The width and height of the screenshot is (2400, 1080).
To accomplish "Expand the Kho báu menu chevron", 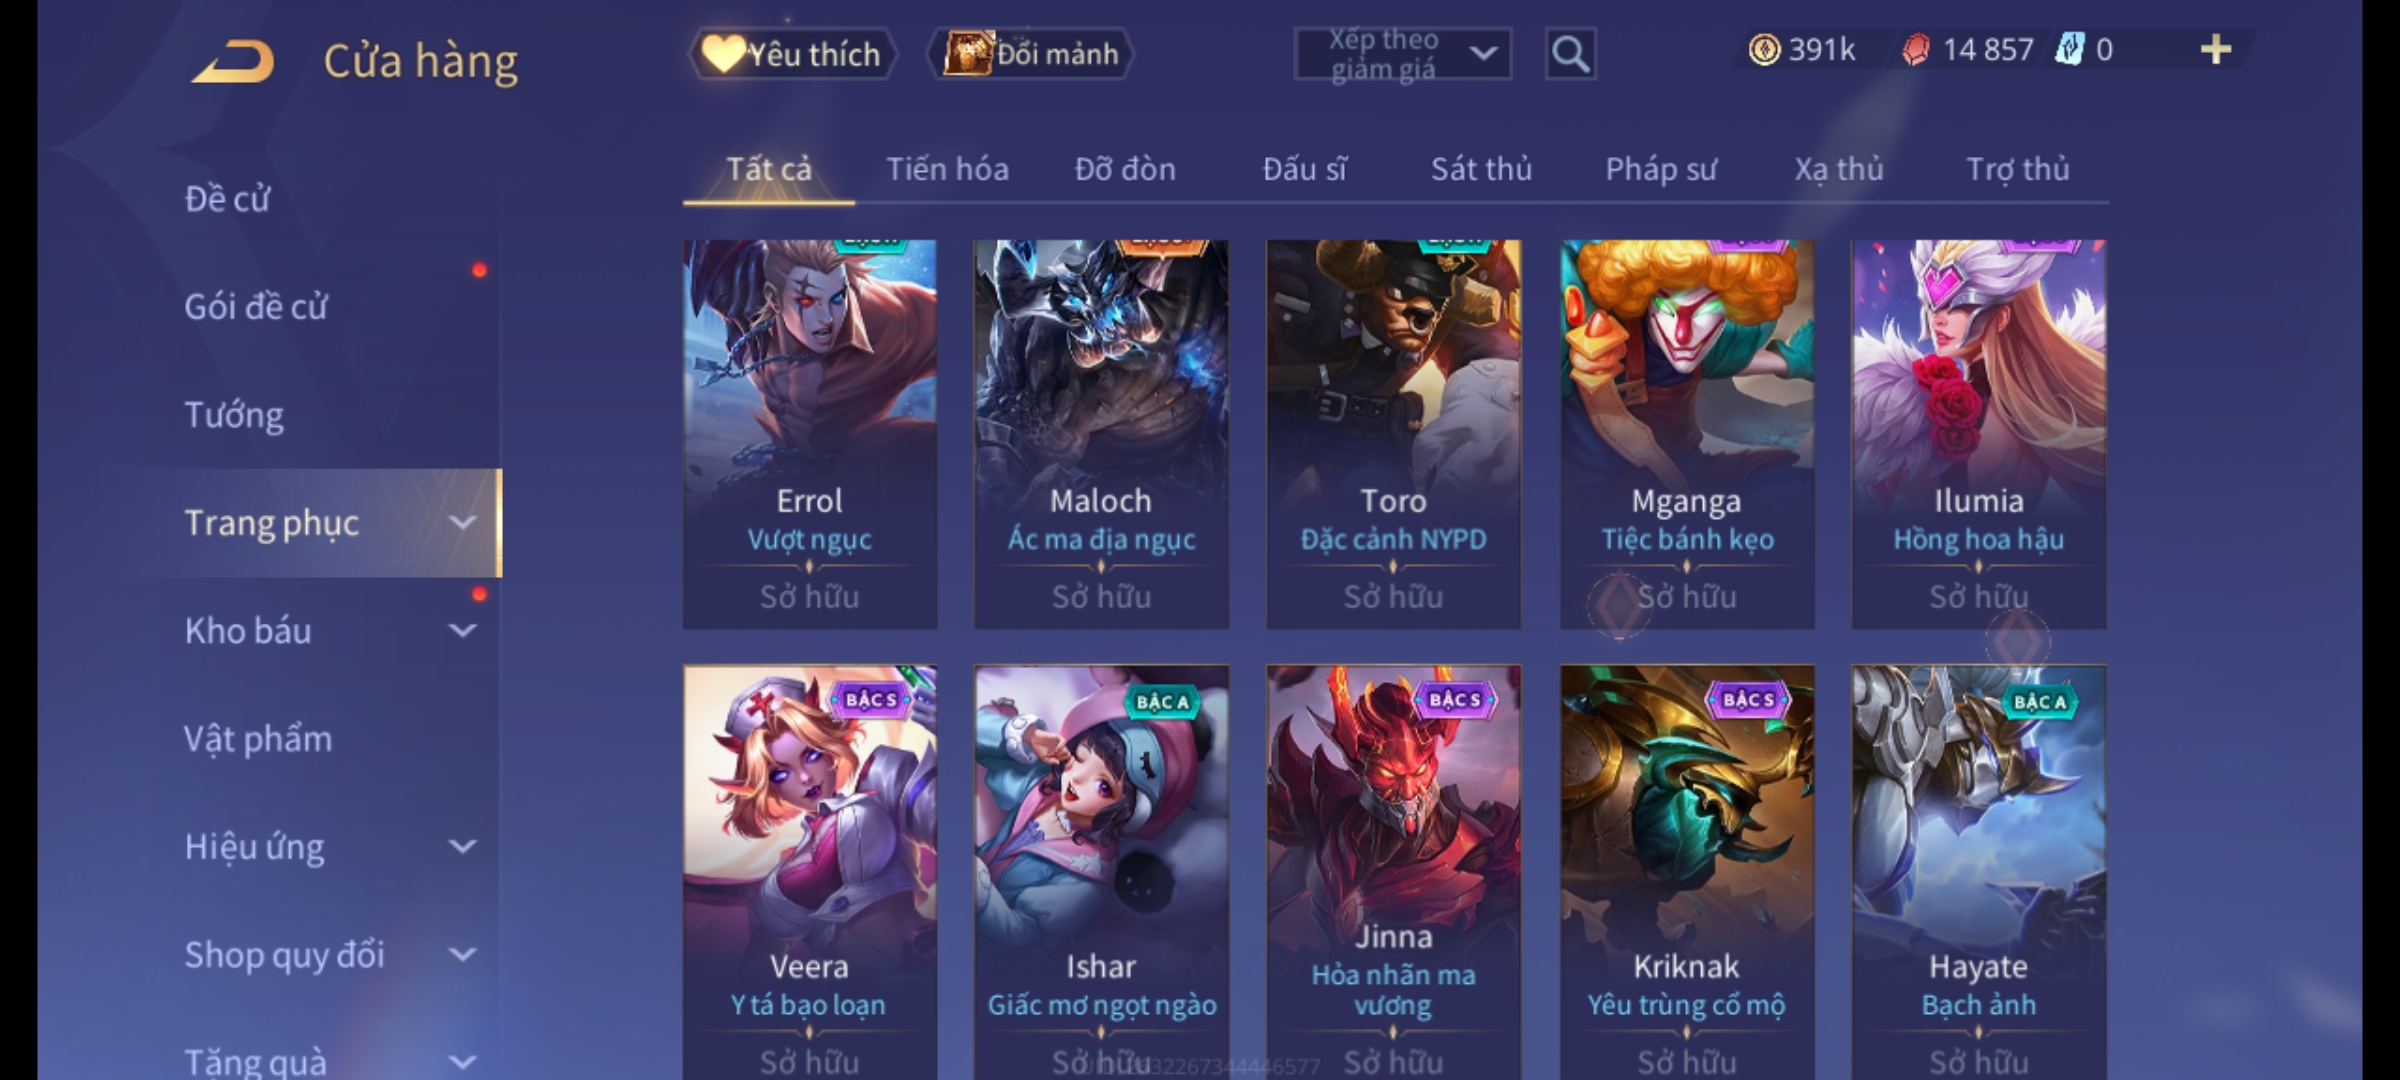I will pos(462,630).
